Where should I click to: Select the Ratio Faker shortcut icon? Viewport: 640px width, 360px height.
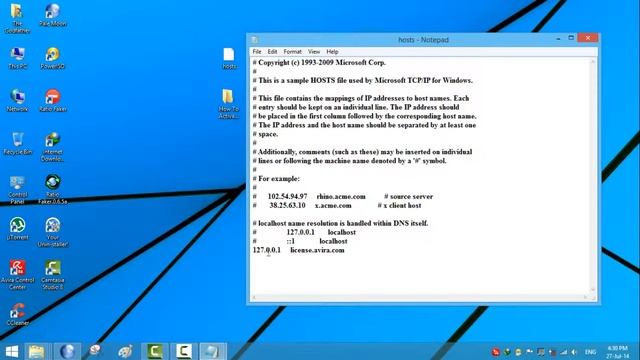point(53,101)
